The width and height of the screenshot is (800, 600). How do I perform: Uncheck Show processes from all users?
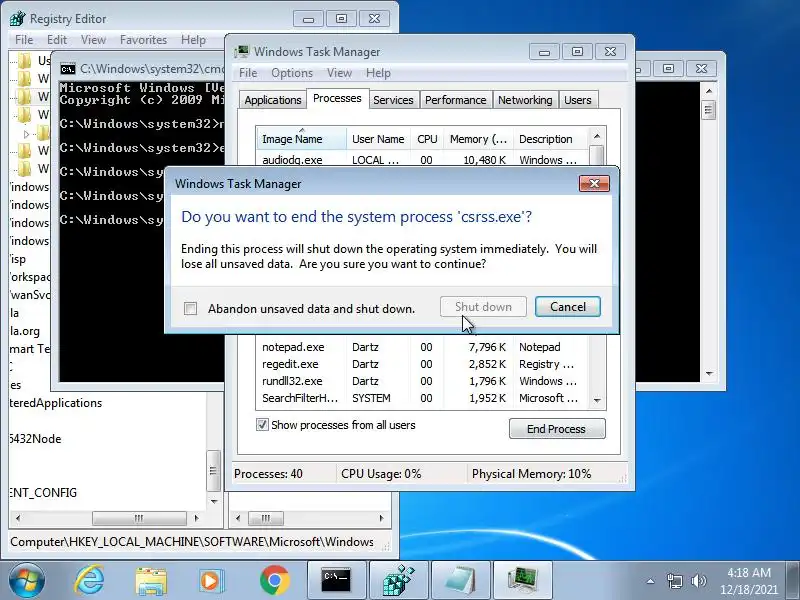pyautogui.click(x=262, y=425)
